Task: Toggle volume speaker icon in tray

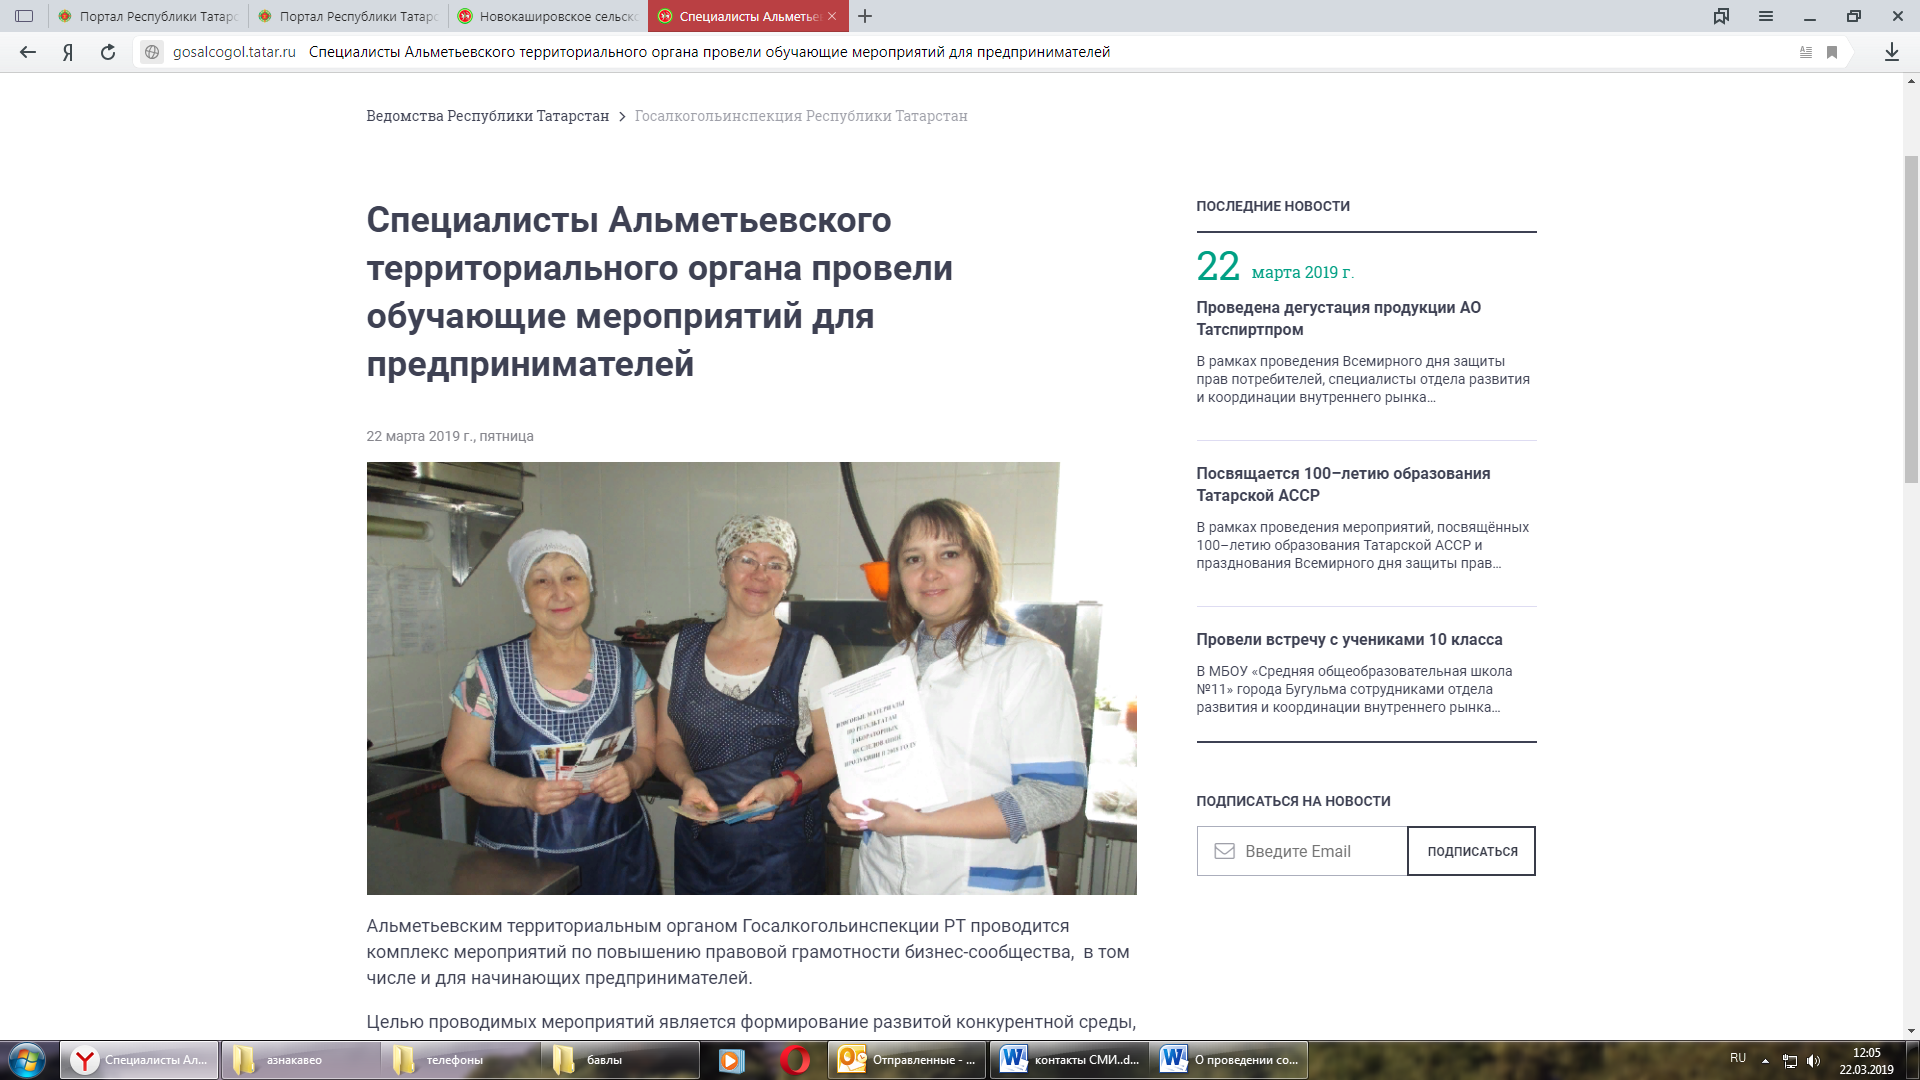Action: point(1814,1061)
